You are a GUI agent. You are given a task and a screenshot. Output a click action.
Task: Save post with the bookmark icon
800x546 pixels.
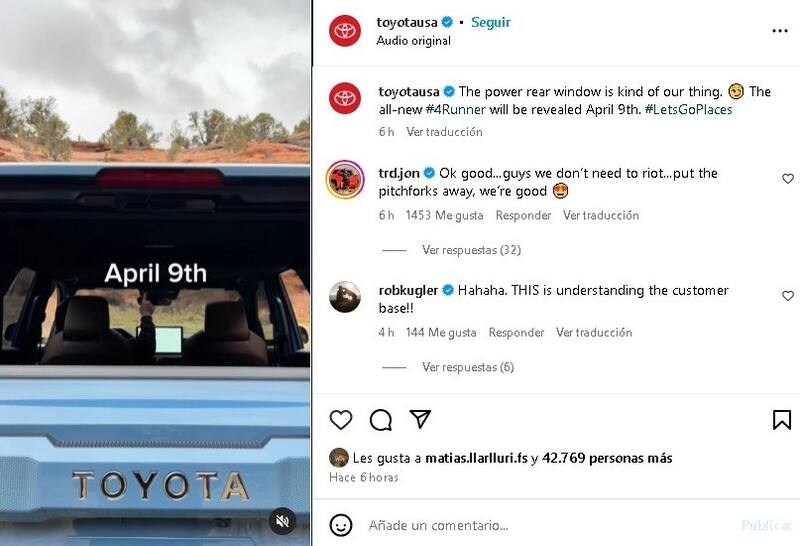click(x=782, y=419)
